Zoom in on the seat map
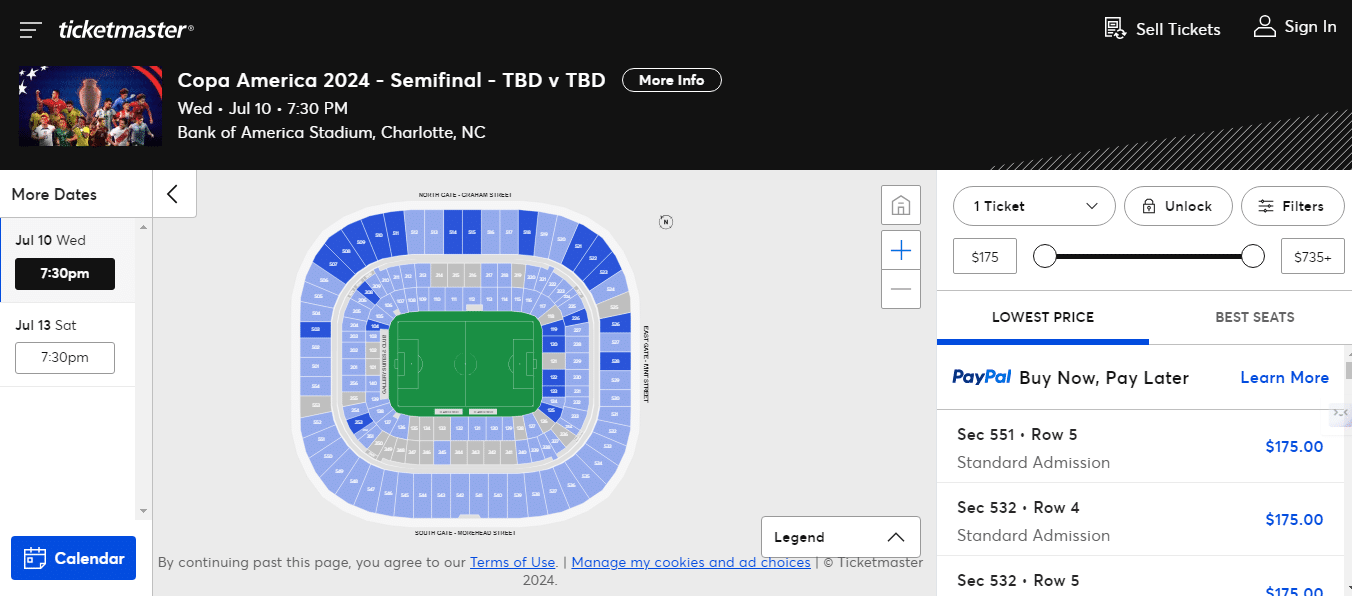 tap(900, 250)
